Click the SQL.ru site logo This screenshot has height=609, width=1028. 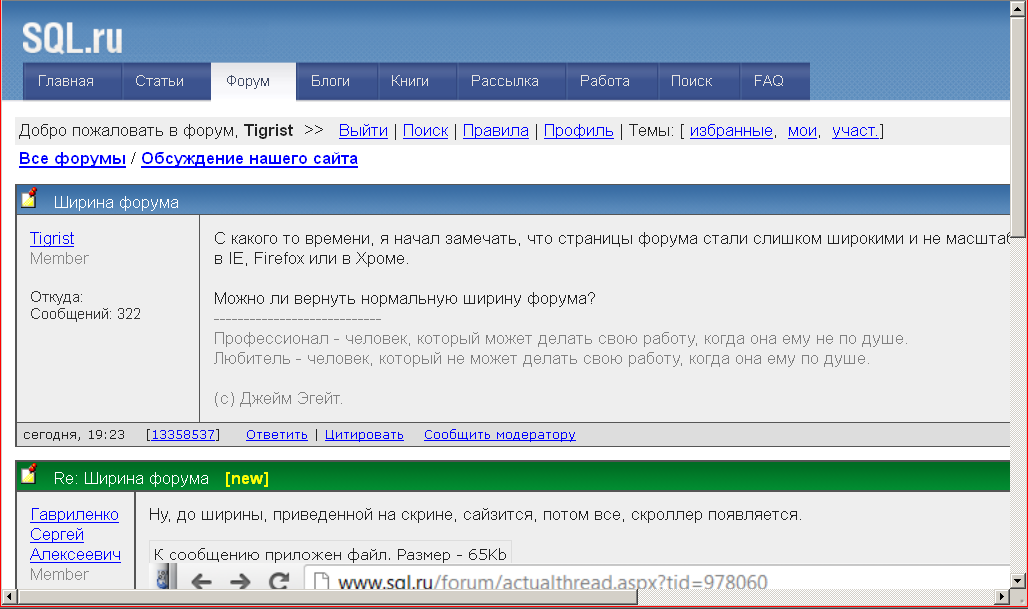pyautogui.click(x=72, y=38)
